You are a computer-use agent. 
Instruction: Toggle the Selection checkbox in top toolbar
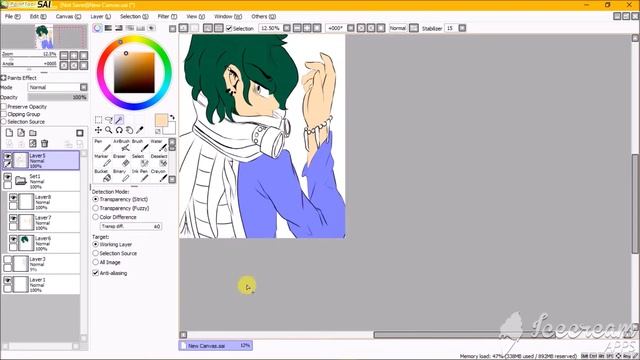tap(229, 28)
